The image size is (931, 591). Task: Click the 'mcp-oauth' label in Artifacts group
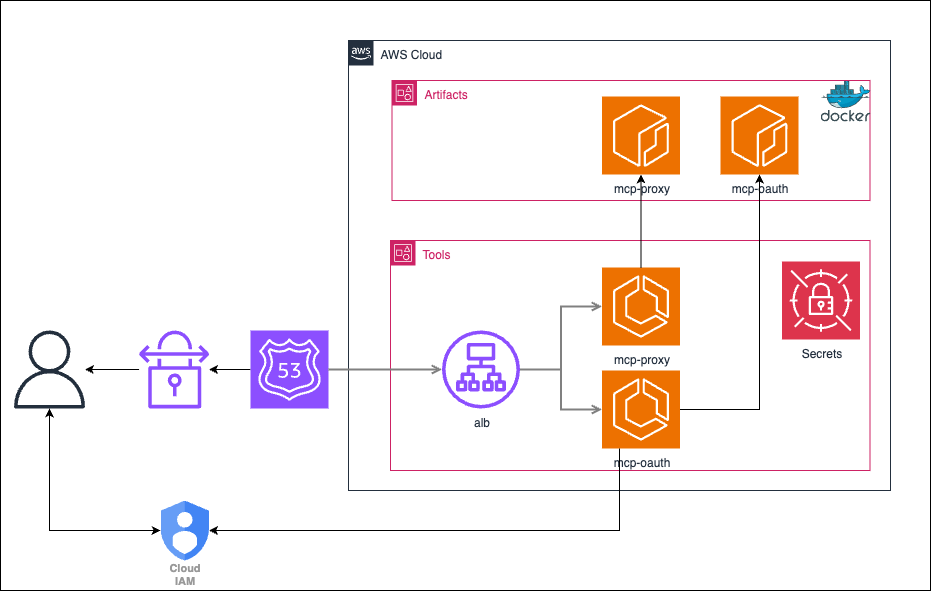coord(760,189)
